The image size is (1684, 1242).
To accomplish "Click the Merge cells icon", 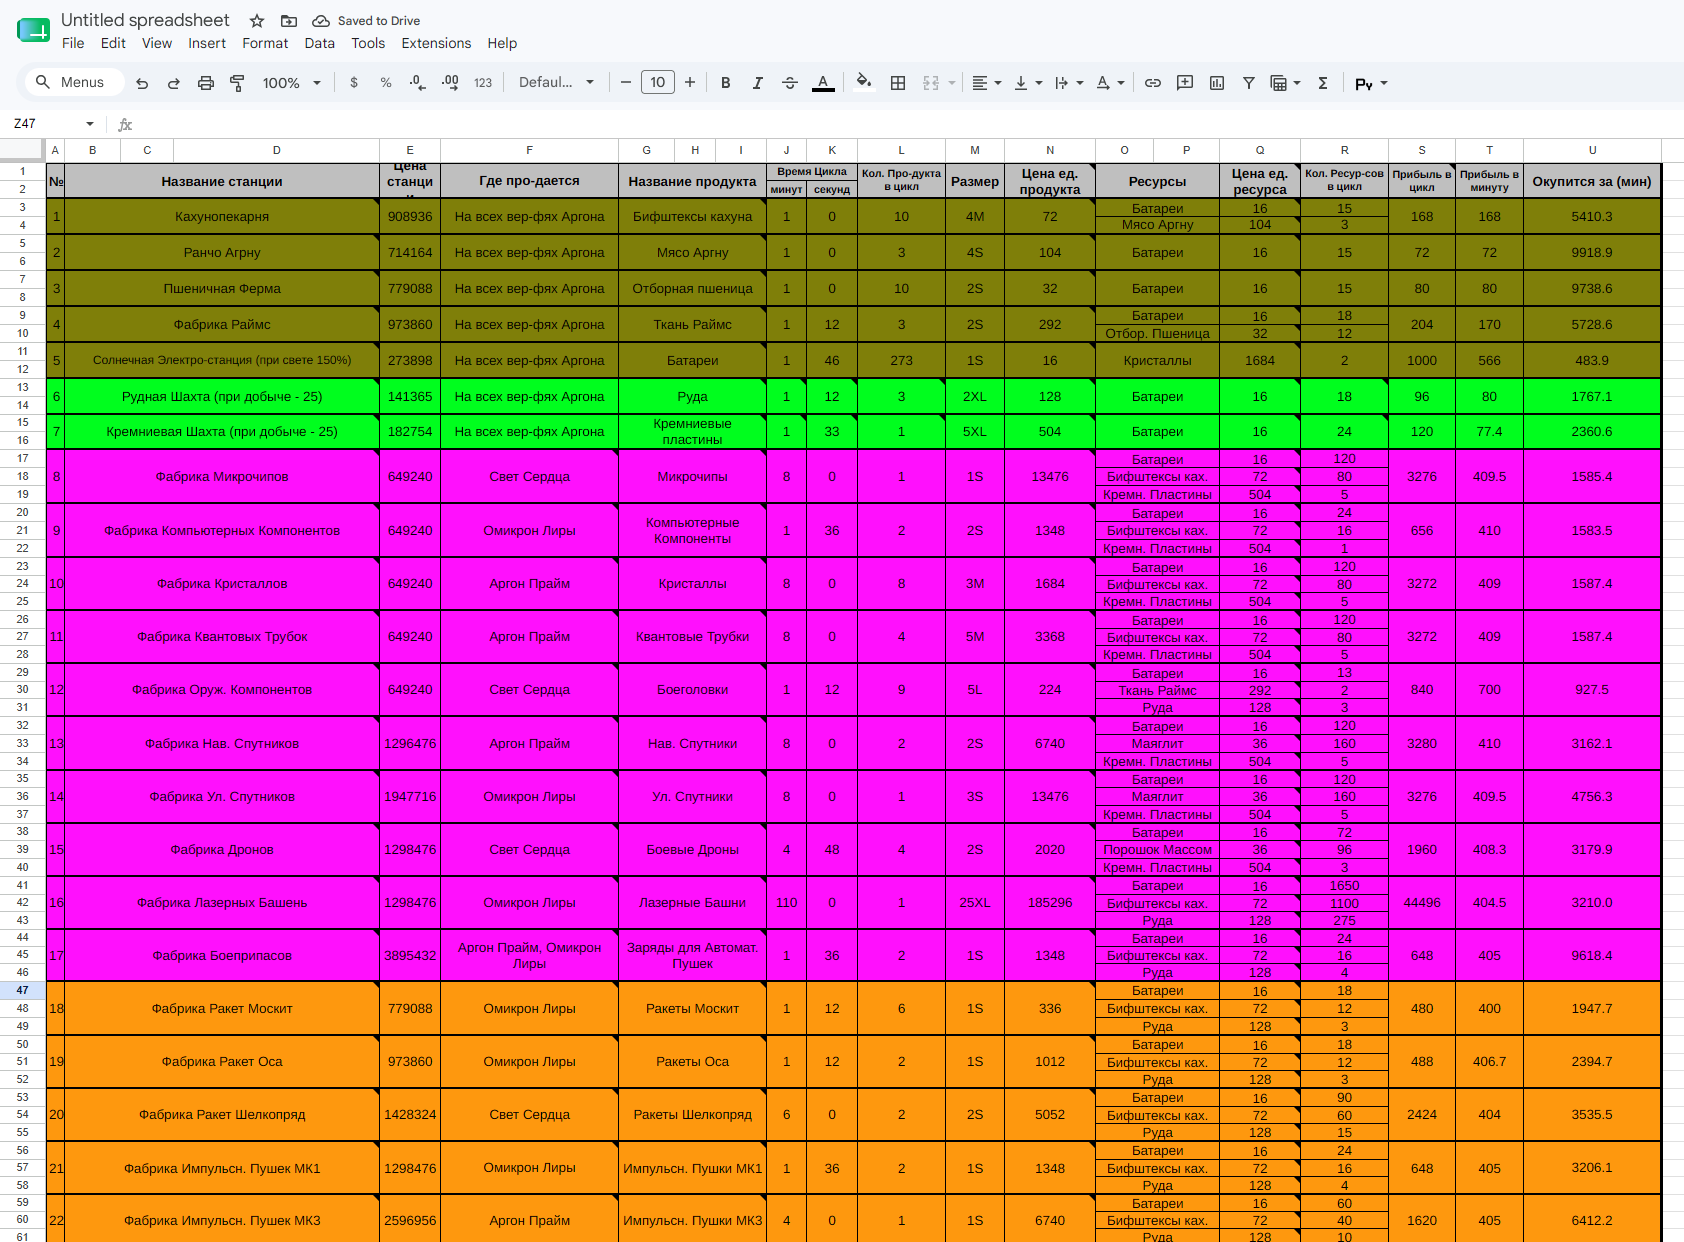I will (x=931, y=83).
